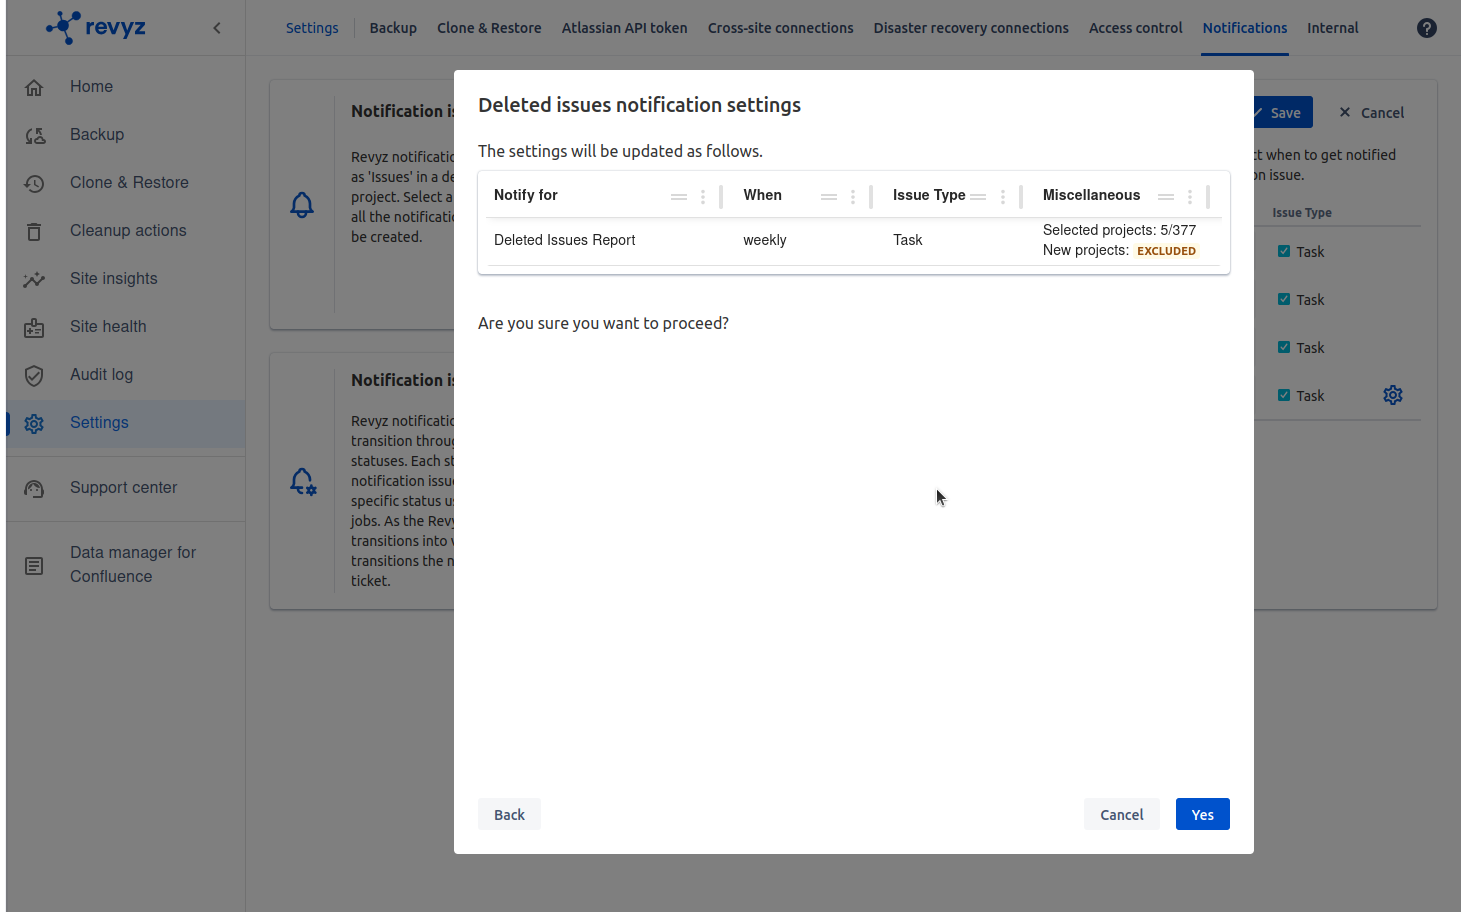Click the Cleanup actions trash icon
The image size is (1461, 912).
point(34,232)
